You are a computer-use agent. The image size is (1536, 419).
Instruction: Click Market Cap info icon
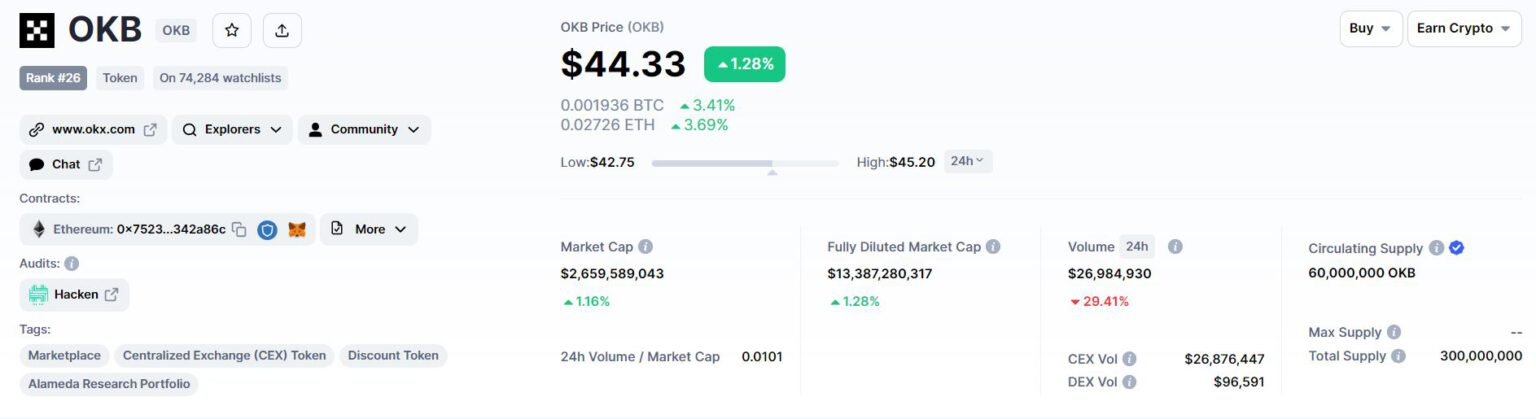[x=646, y=247]
